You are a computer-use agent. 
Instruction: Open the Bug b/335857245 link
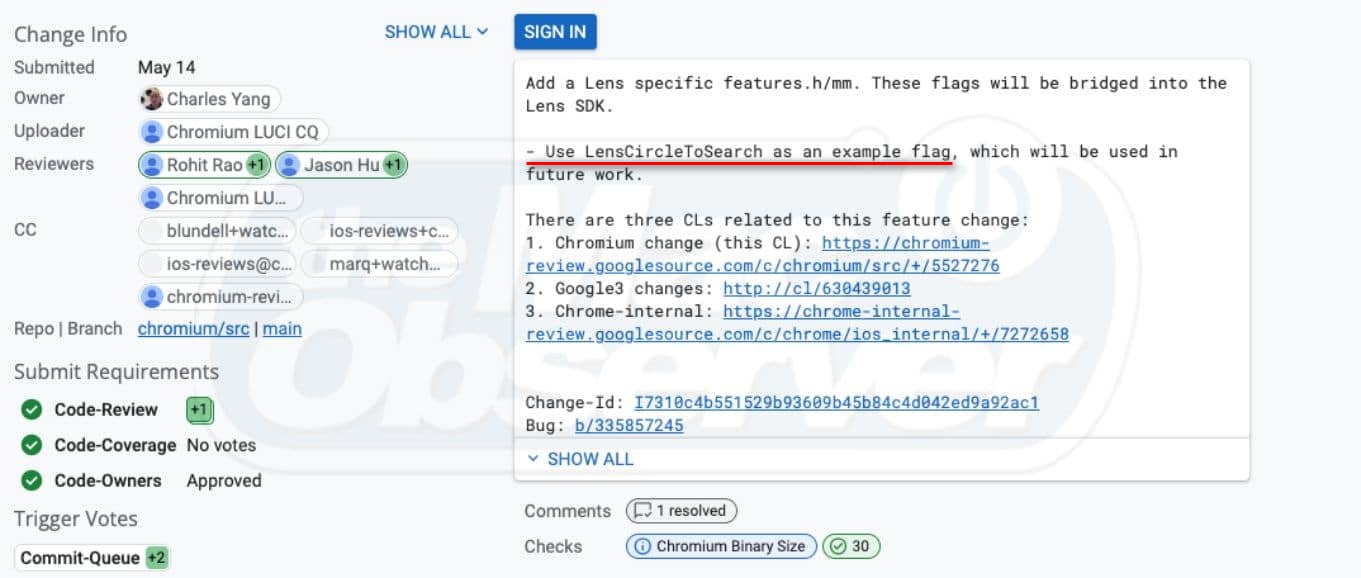[x=629, y=426]
